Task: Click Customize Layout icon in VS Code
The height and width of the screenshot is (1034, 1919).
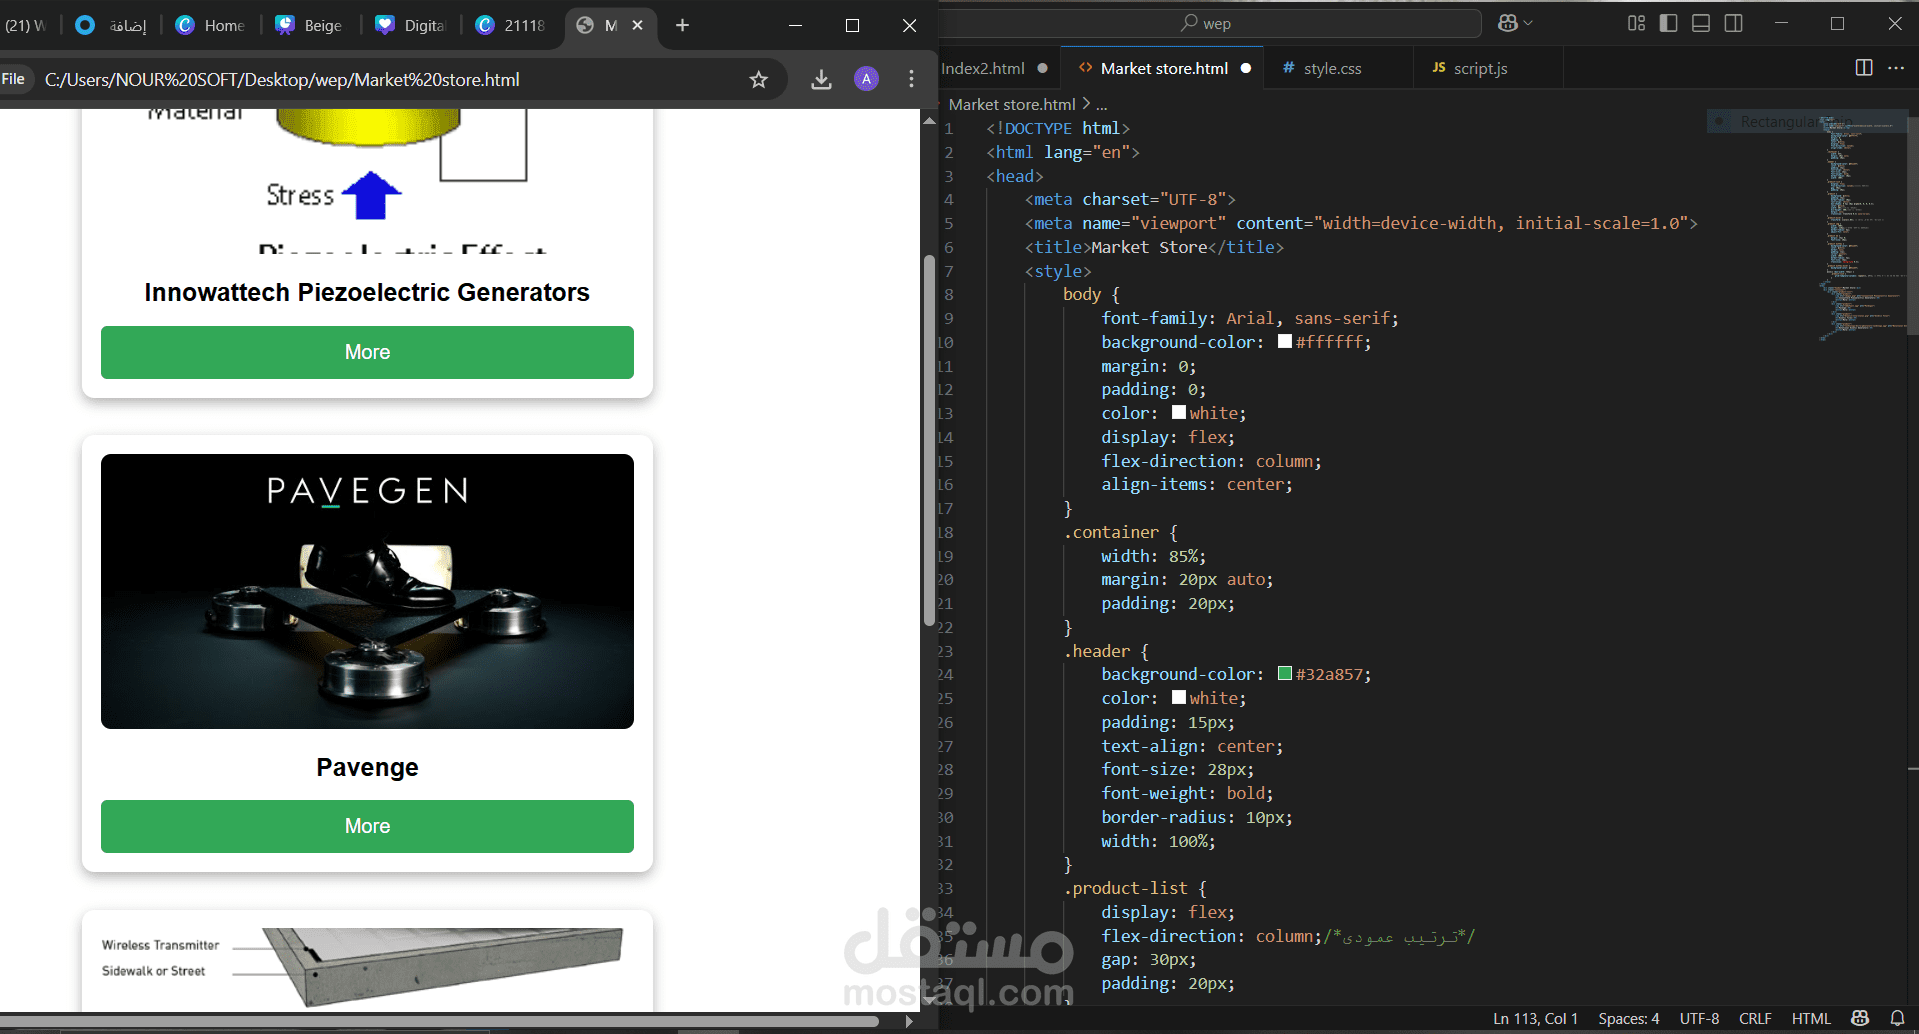Action: pos(1636,23)
